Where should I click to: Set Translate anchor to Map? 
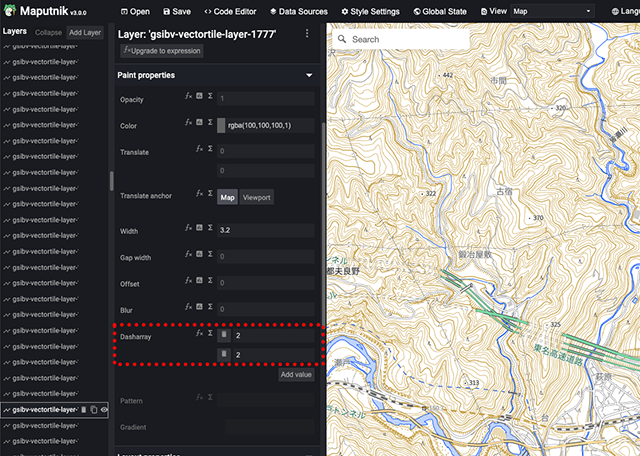click(228, 197)
